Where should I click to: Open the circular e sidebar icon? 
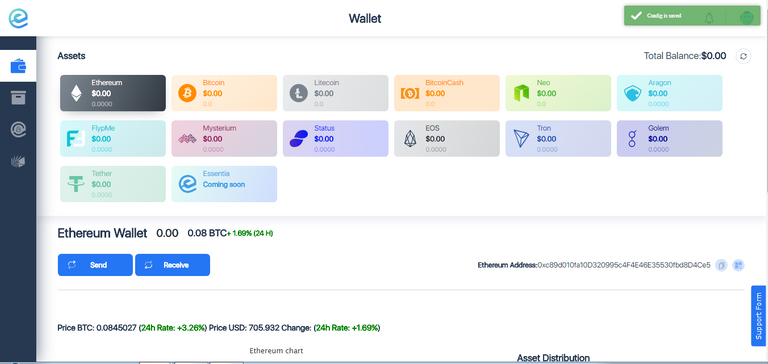coord(18,129)
